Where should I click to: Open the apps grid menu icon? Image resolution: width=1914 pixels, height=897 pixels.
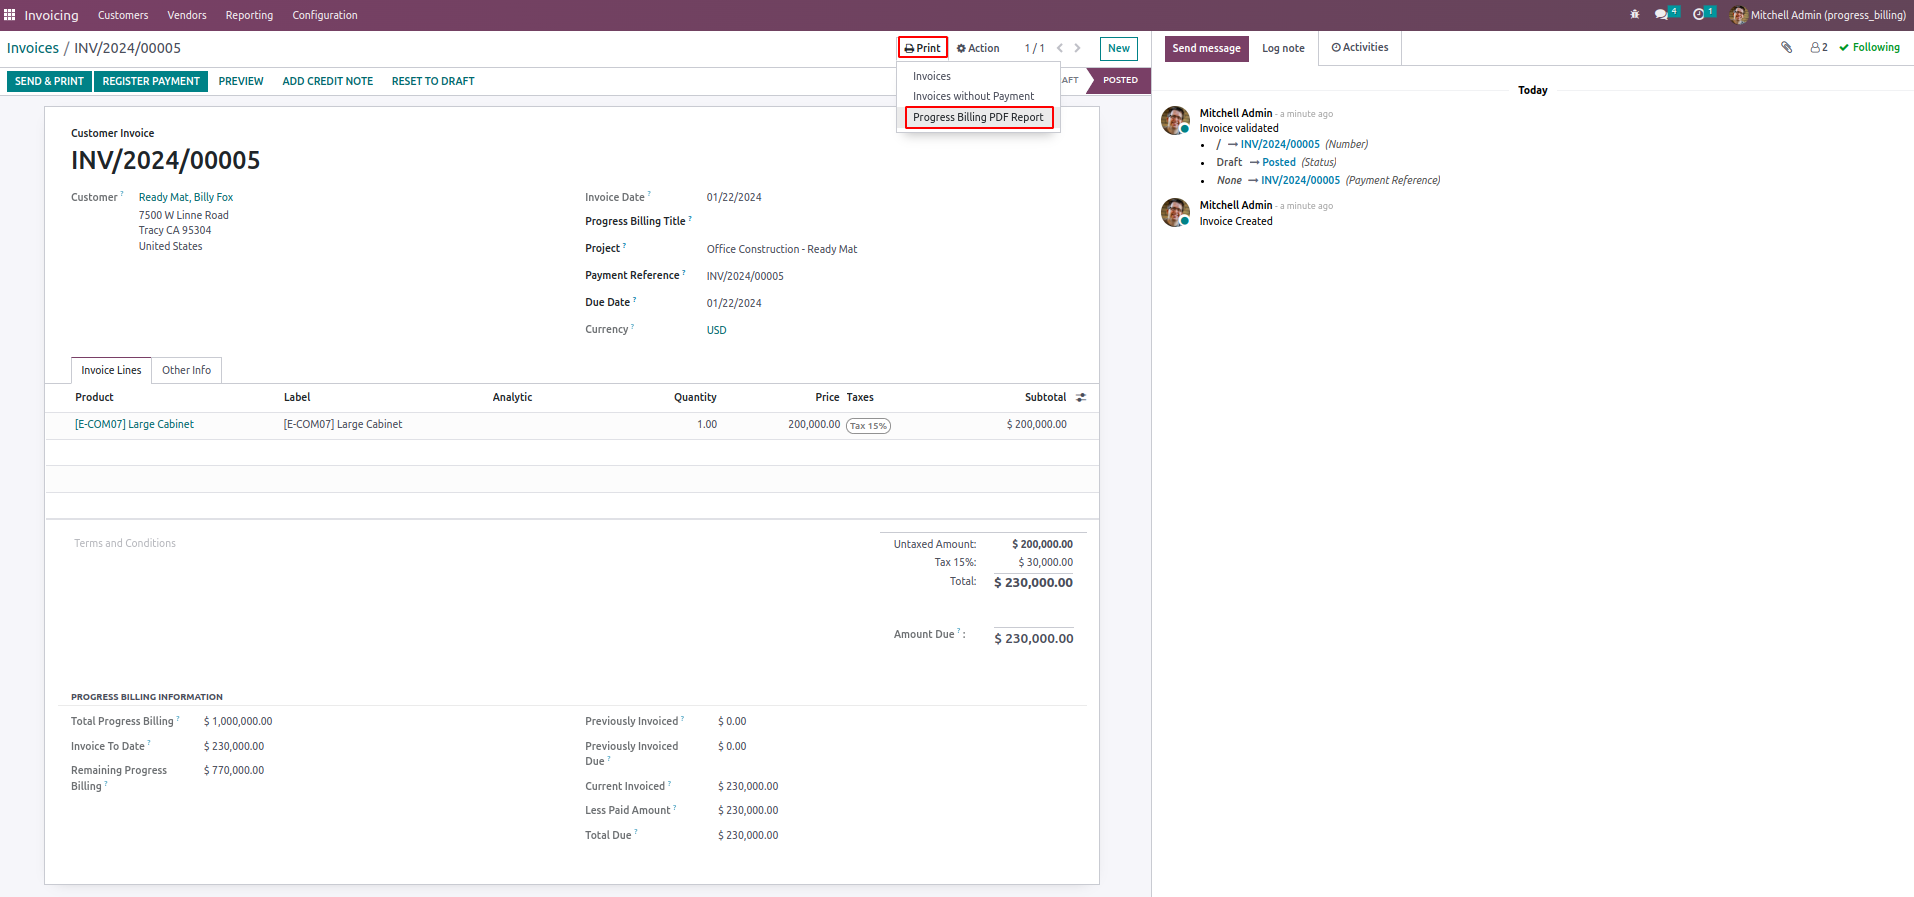(10, 15)
